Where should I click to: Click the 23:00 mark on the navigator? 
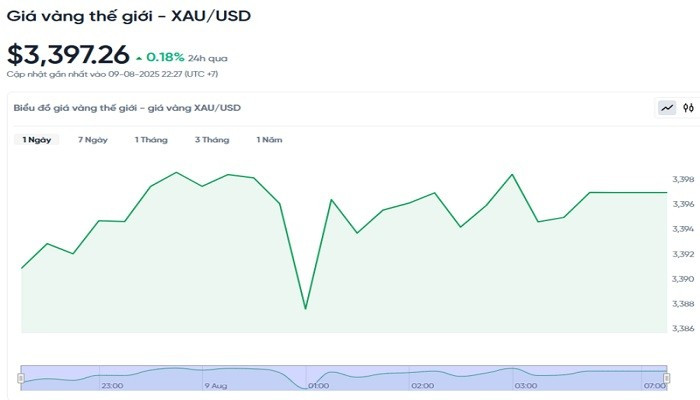coord(112,385)
